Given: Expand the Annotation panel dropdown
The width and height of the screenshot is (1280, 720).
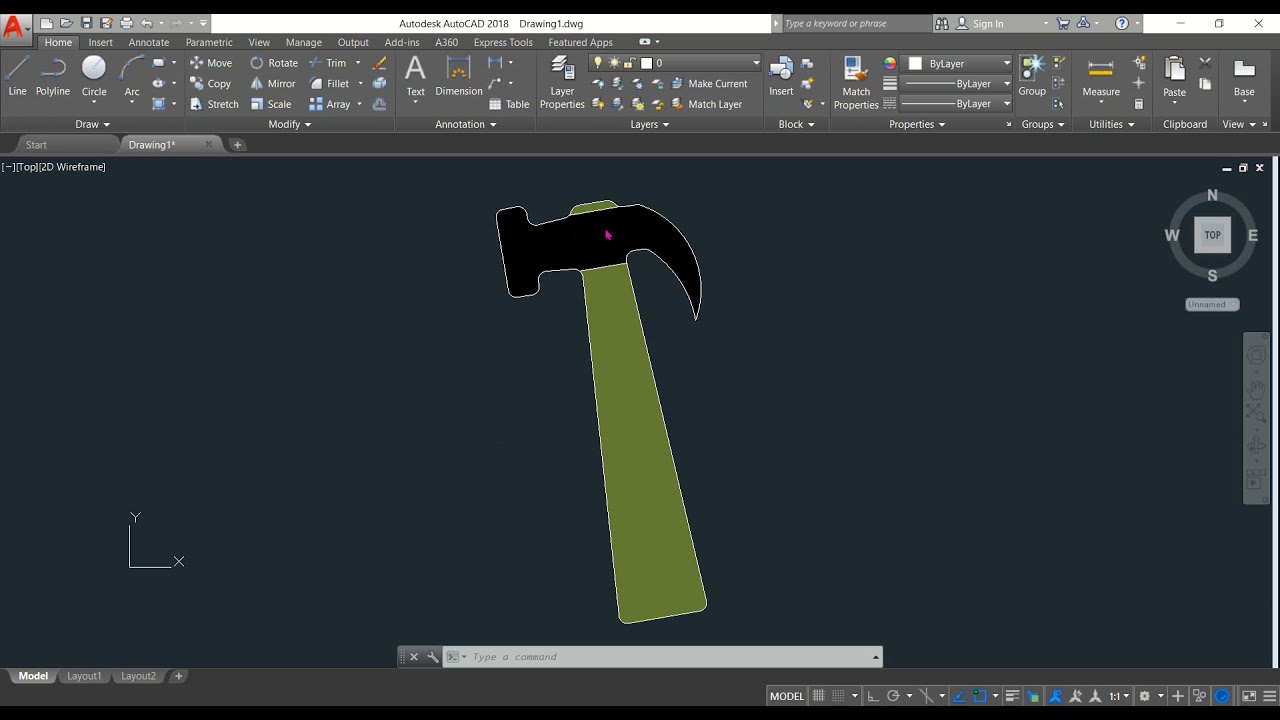Looking at the screenshot, I should (x=466, y=124).
